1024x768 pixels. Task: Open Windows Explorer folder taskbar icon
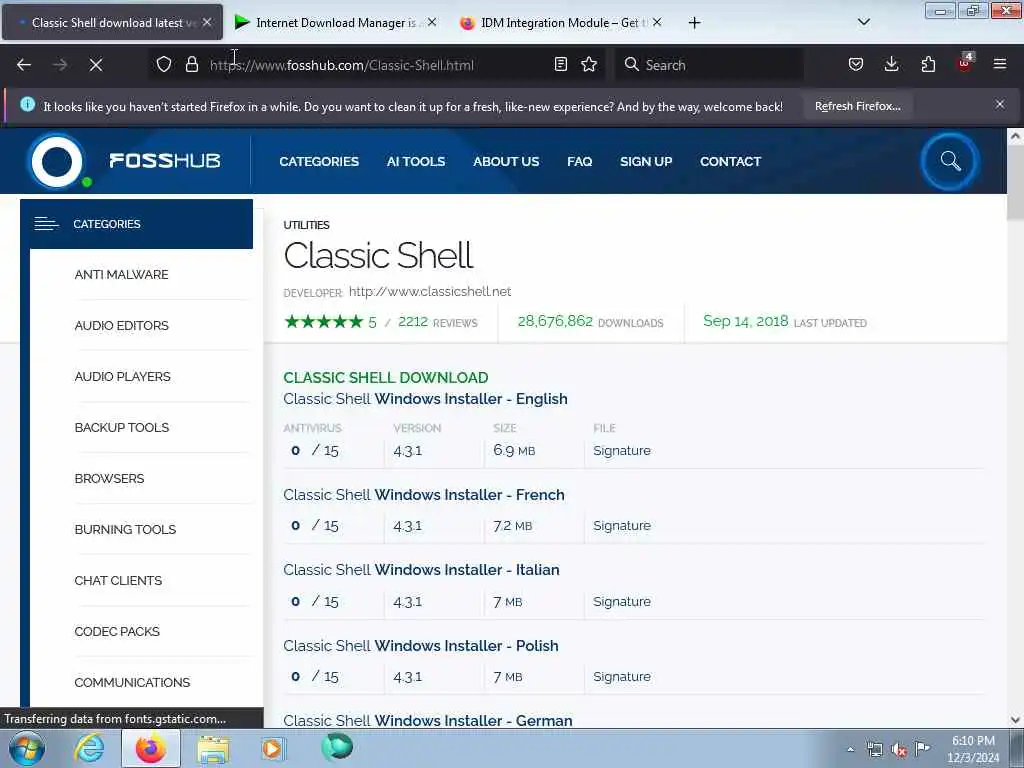click(x=213, y=749)
